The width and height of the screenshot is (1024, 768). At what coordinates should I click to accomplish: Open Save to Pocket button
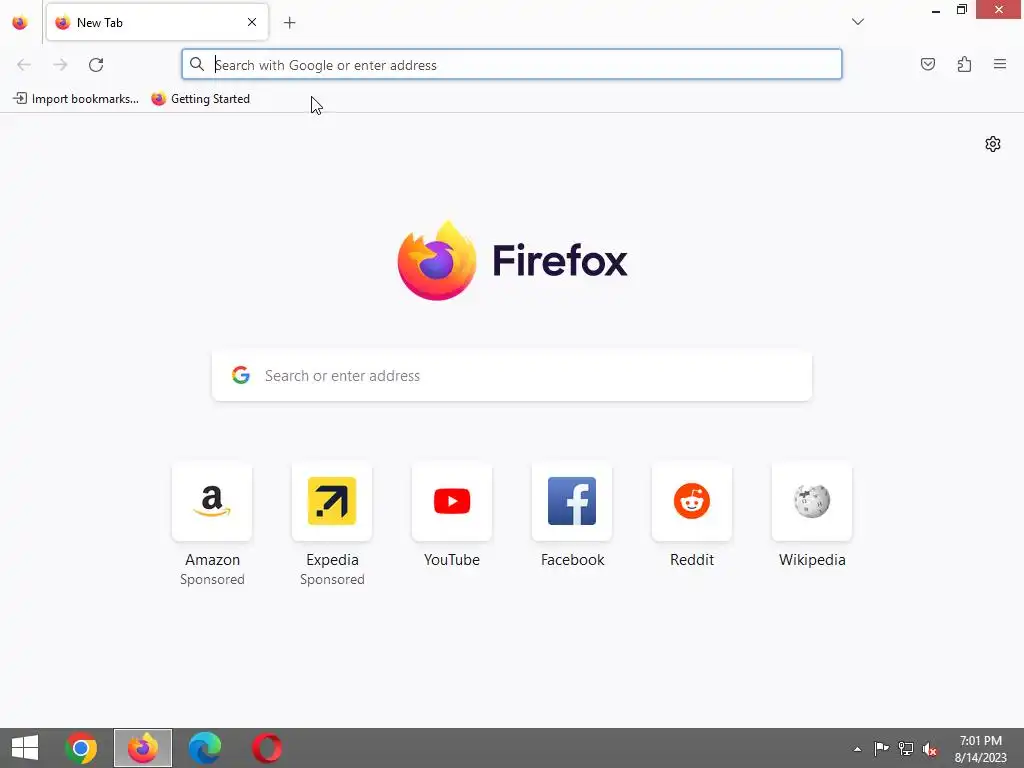tap(927, 64)
